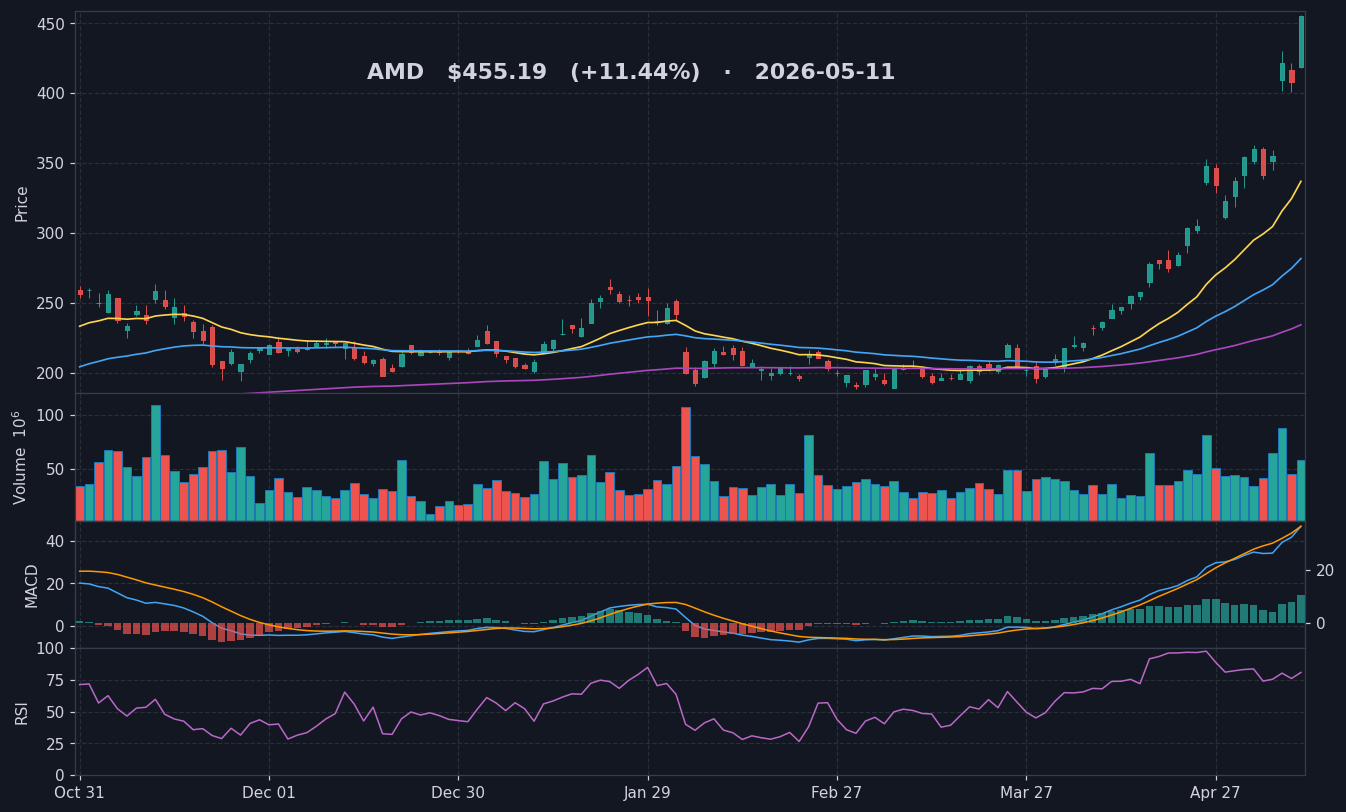Screen dimensions: 1346x812
Task: Click the 'Volume 10⁶' axis label
Action: [20, 457]
